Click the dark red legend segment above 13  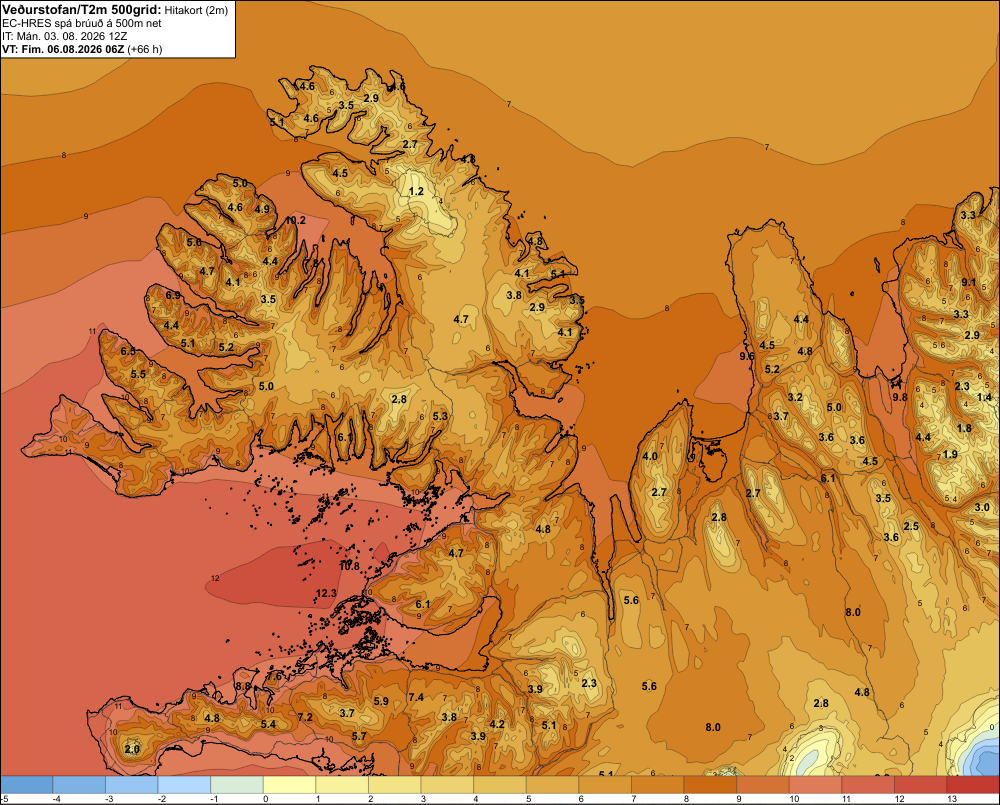[x=973, y=785]
